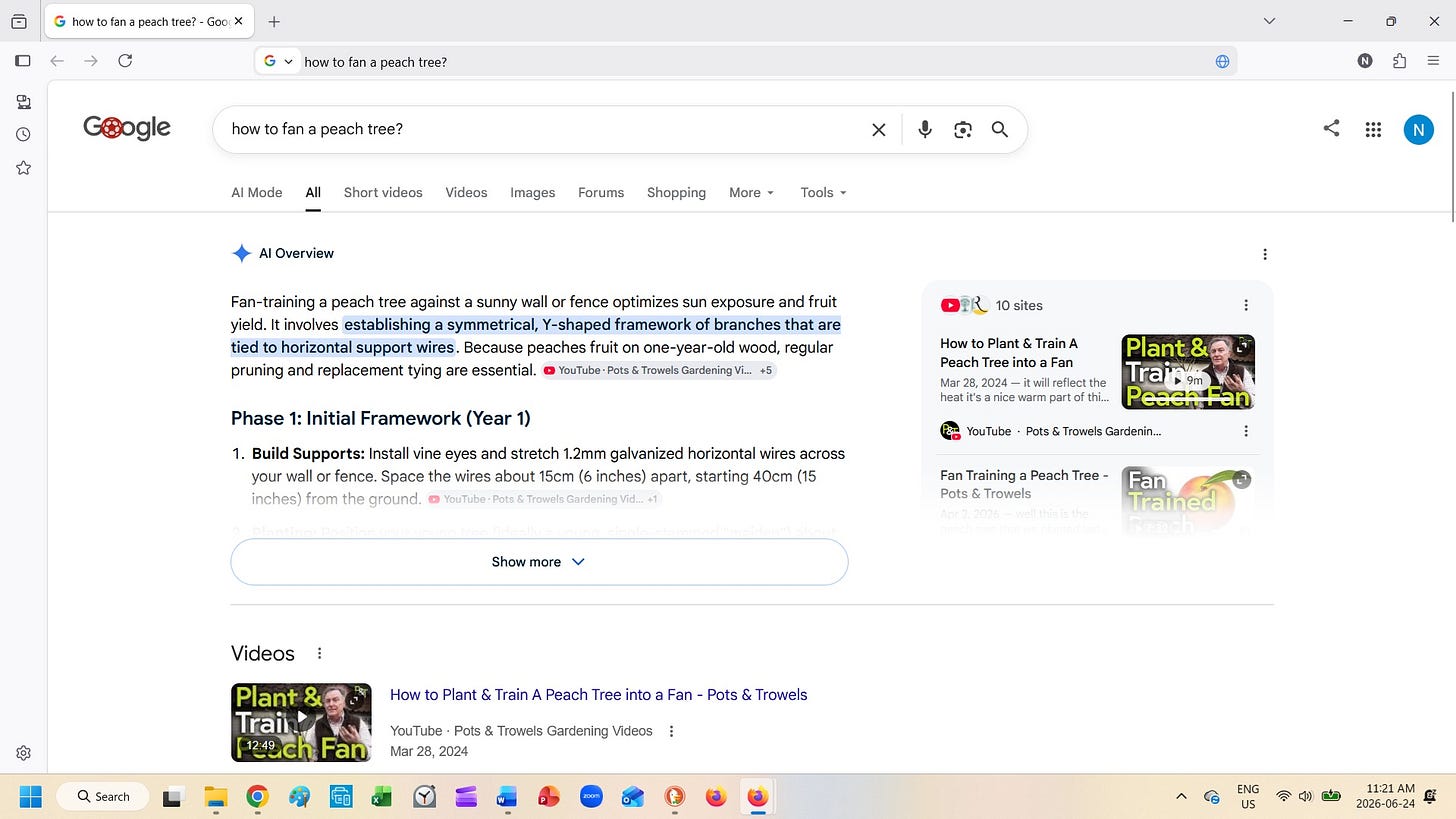Open the AI Overview three-dot options
This screenshot has height=819, width=1456.
pyautogui.click(x=1265, y=254)
